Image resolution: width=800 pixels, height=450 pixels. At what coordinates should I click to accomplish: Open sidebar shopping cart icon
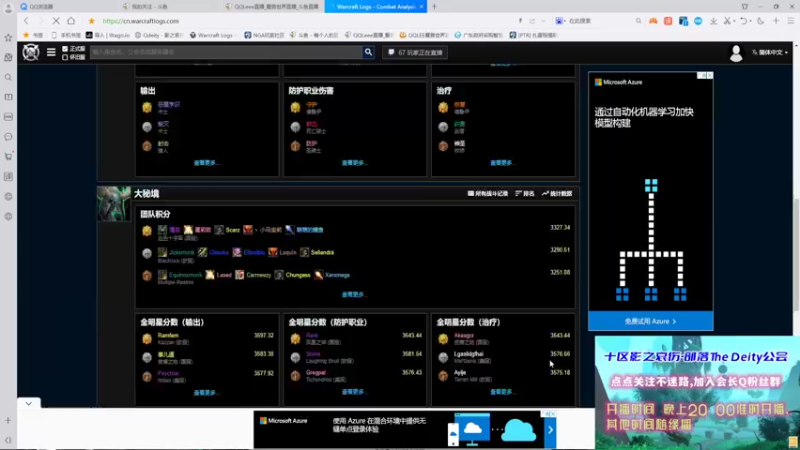point(8,157)
